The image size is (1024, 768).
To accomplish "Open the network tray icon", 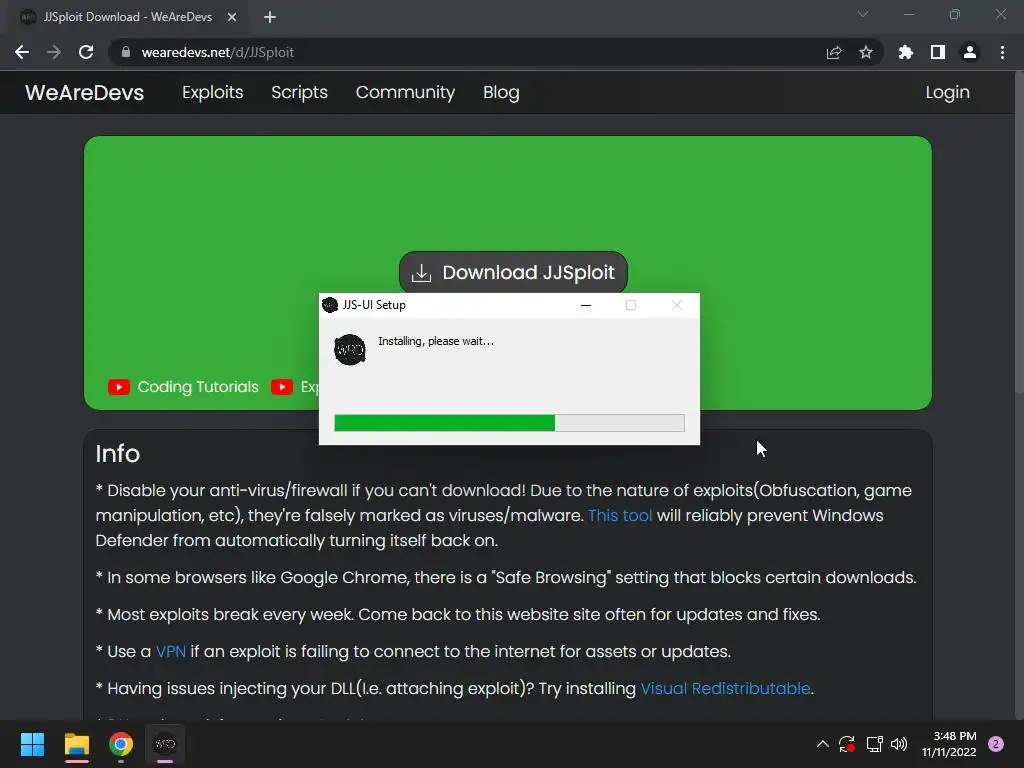I will pos(874,744).
